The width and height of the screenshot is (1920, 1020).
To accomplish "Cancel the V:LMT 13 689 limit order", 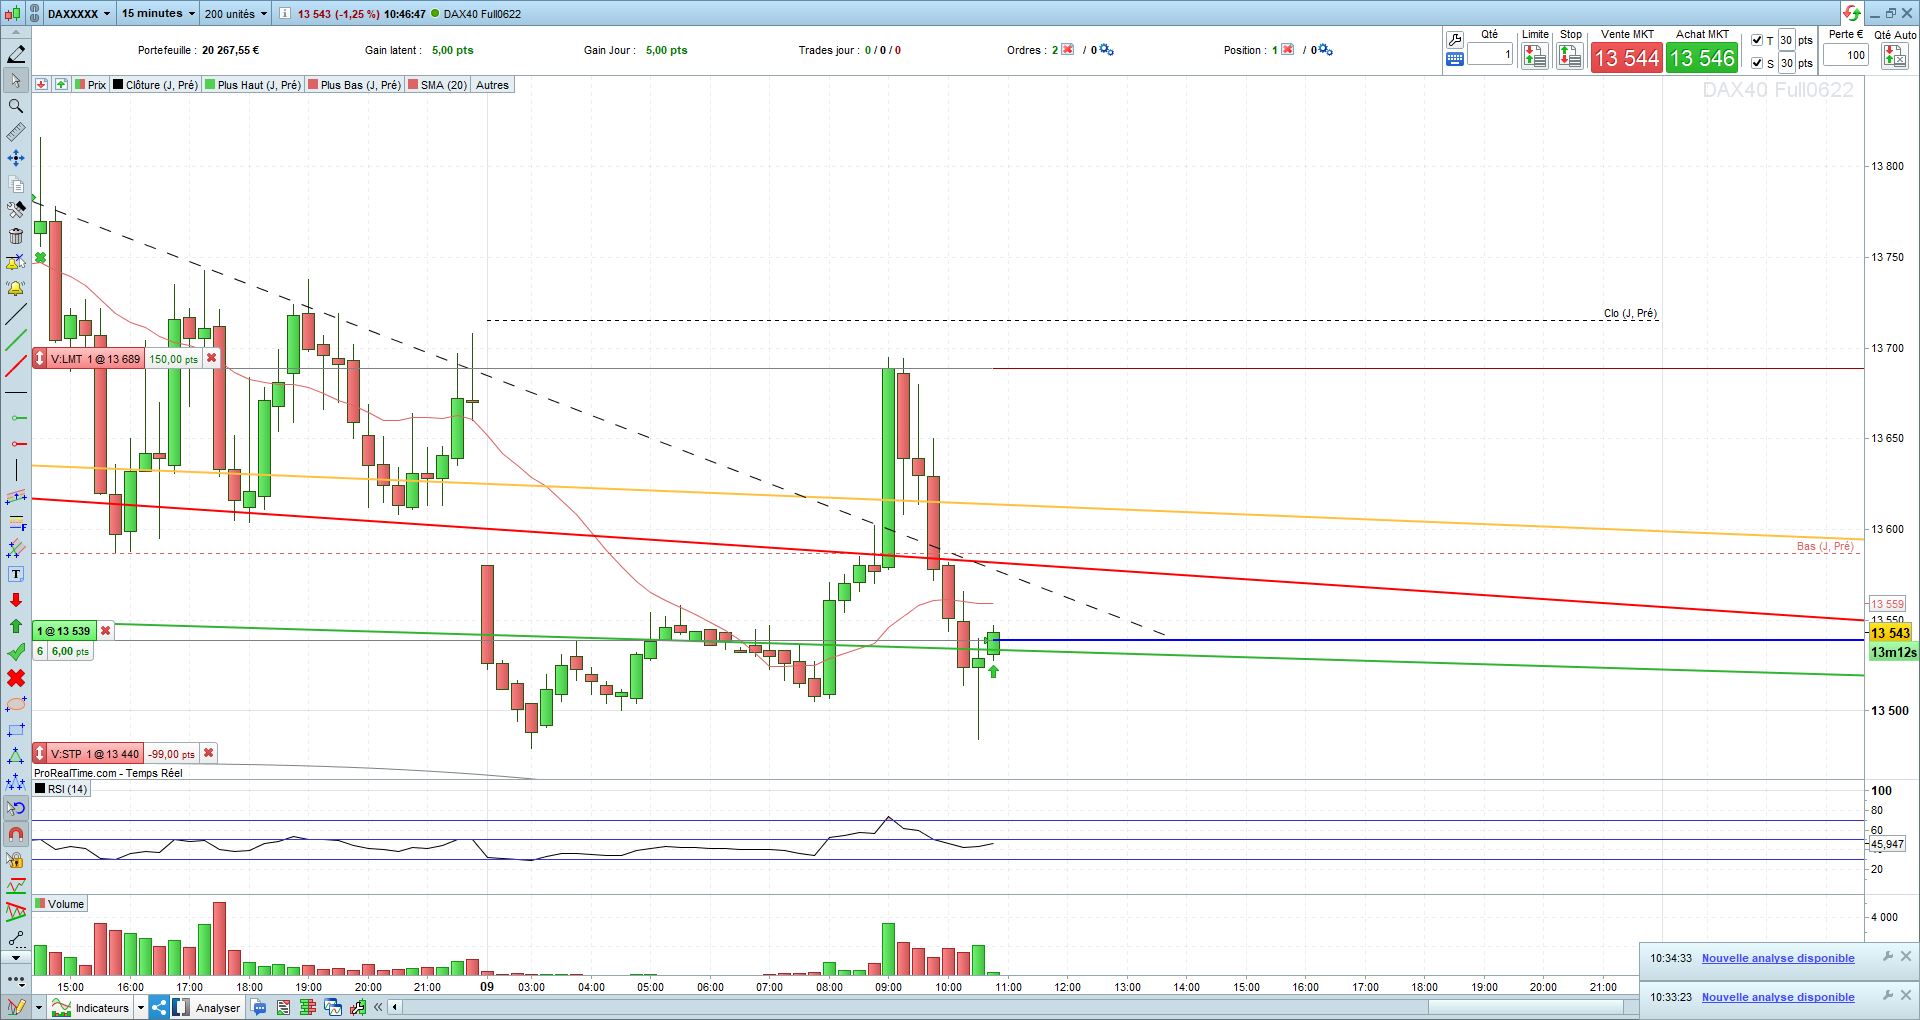I will point(211,358).
